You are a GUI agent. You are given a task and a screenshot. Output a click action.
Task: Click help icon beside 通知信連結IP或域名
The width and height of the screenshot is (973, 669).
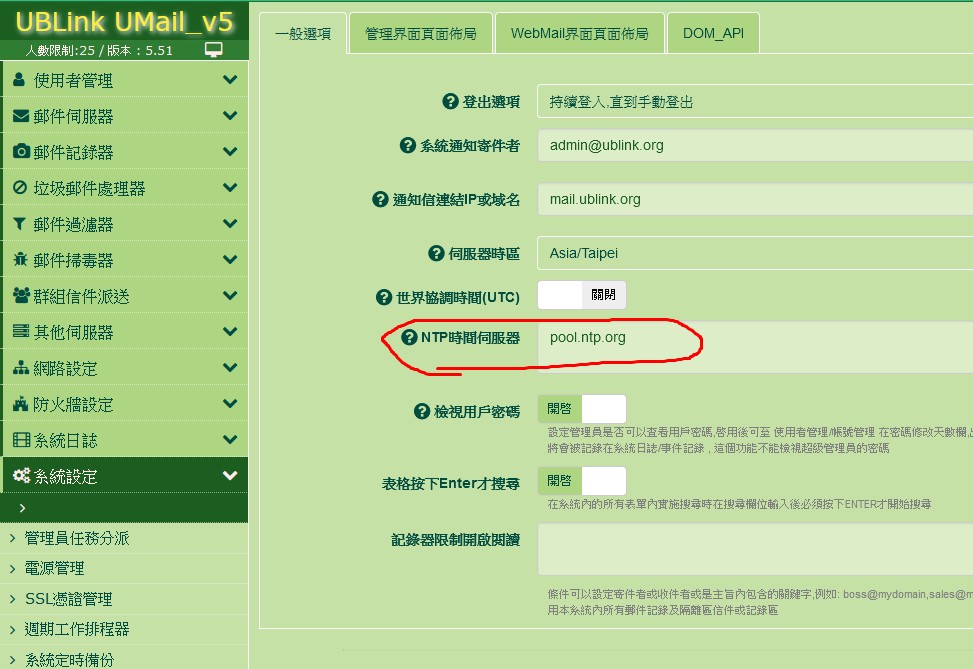[x=380, y=200]
